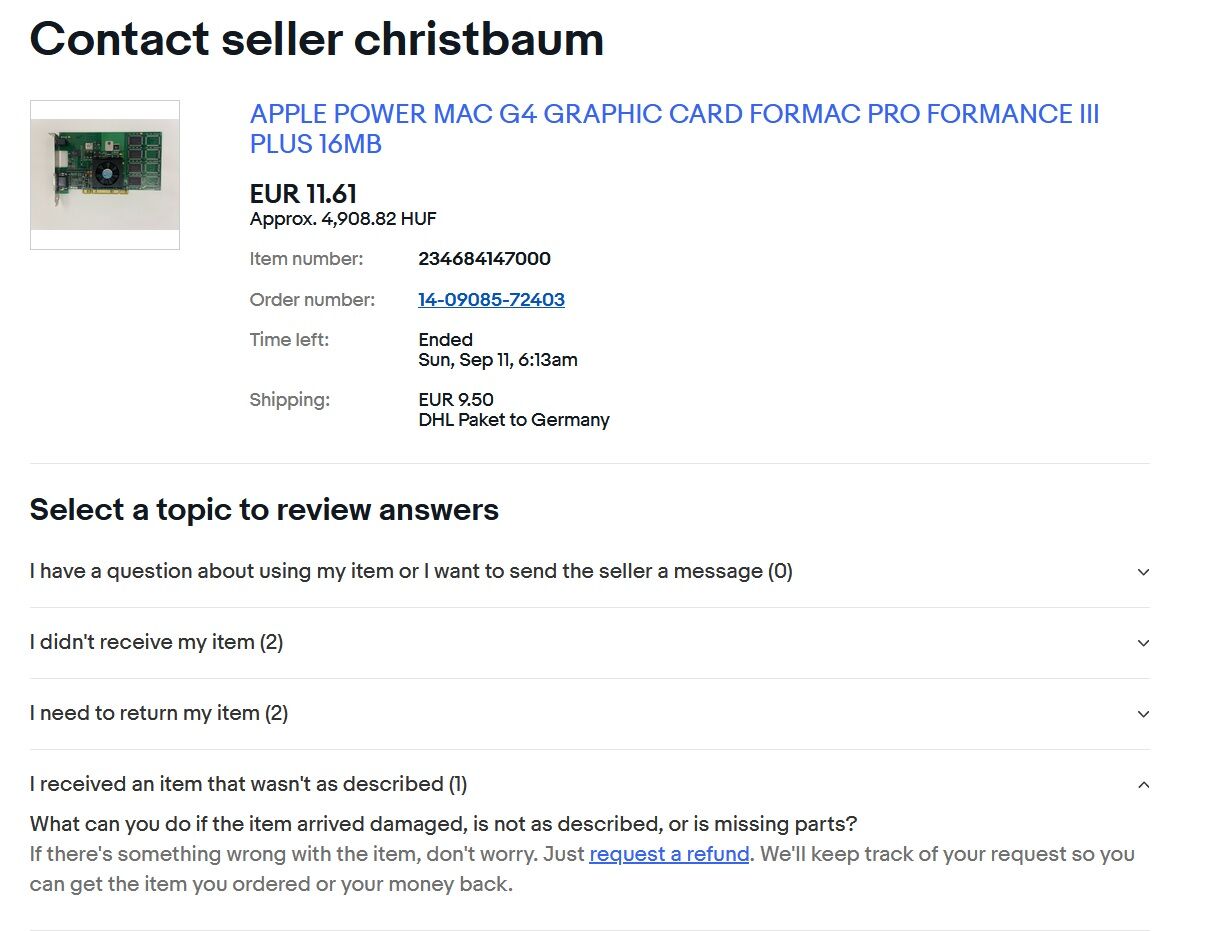The height and width of the screenshot is (931, 1214).
Task: Click the EUR 11.61 price
Action: [303, 194]
